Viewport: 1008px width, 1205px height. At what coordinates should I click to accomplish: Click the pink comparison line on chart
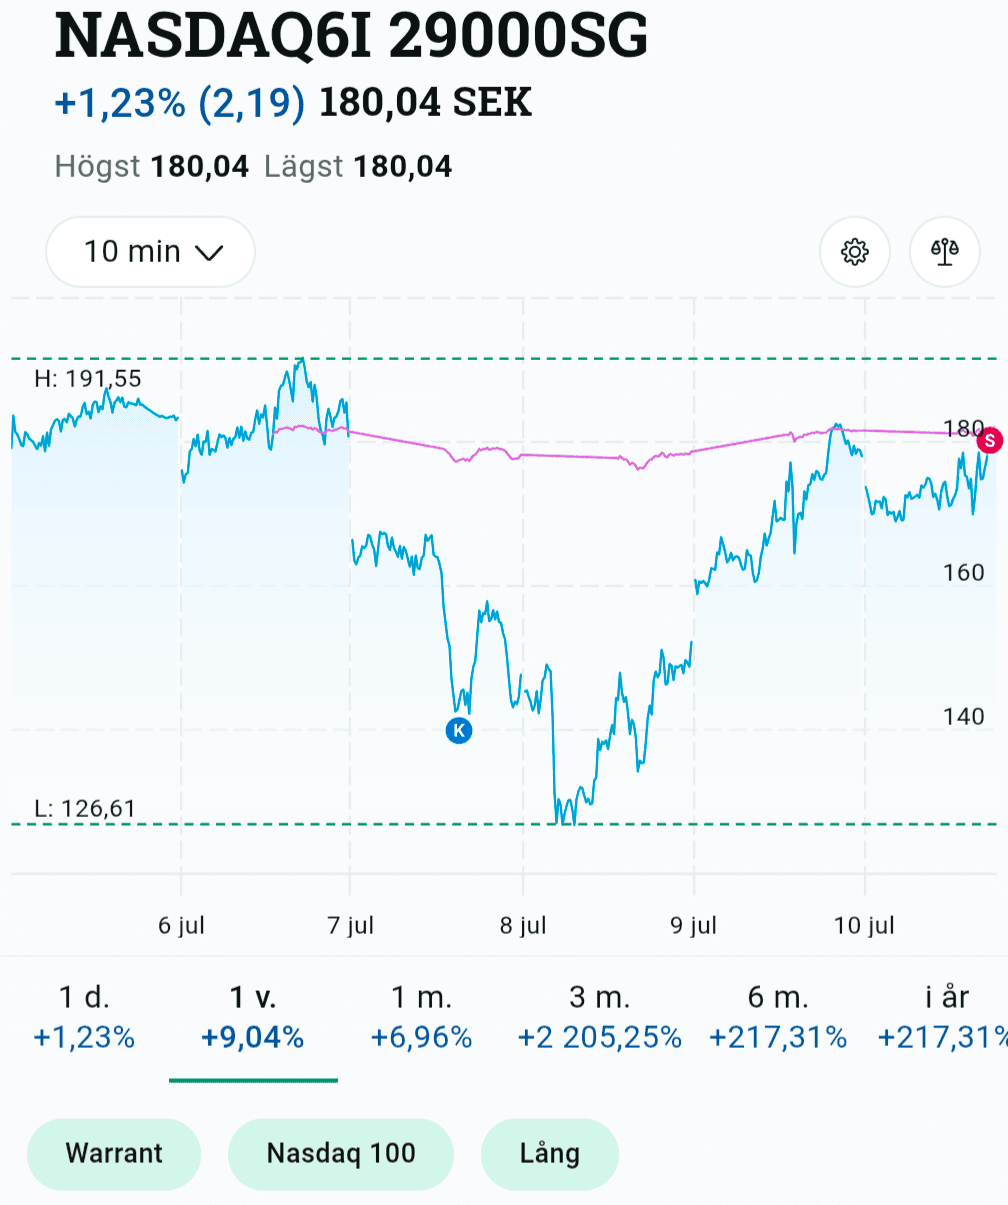[x=570, y=455]
